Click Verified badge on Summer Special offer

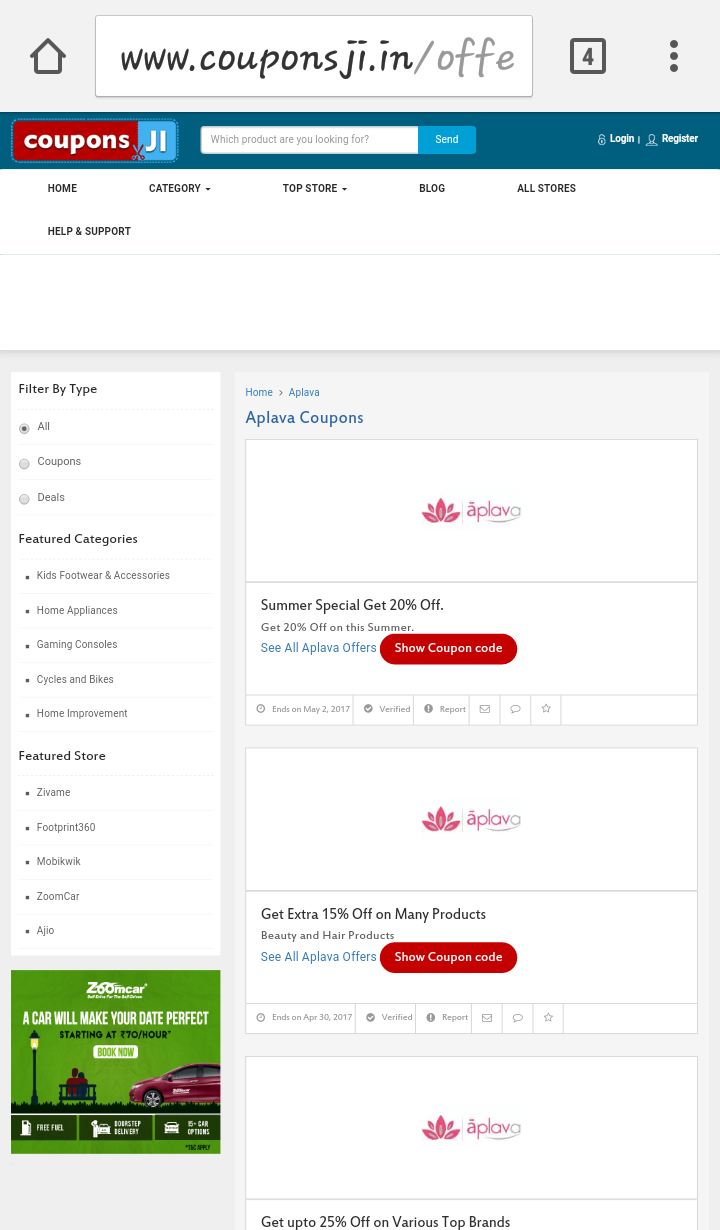387,709
